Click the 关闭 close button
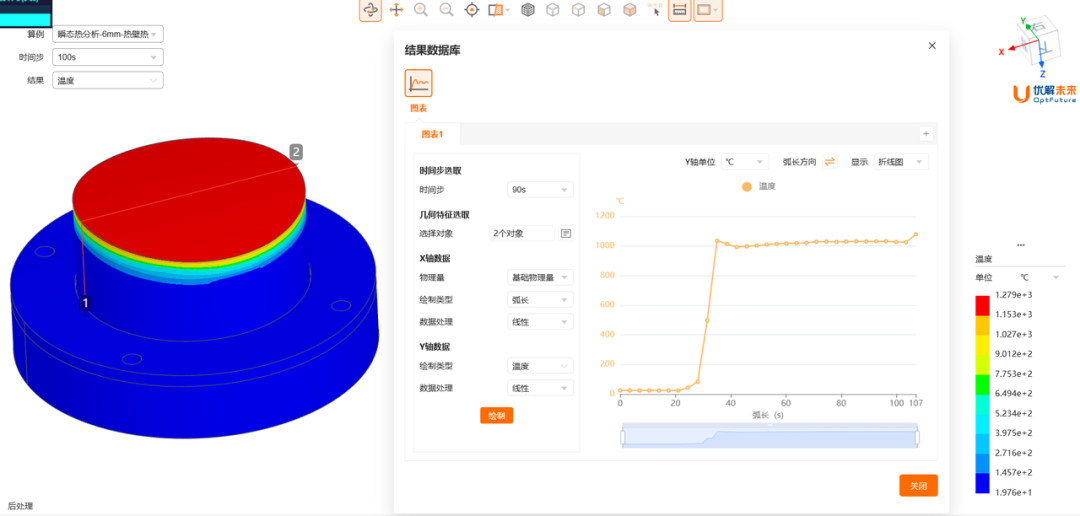The width and height of the screenshot is (1080, 516). tap(918, 486)
